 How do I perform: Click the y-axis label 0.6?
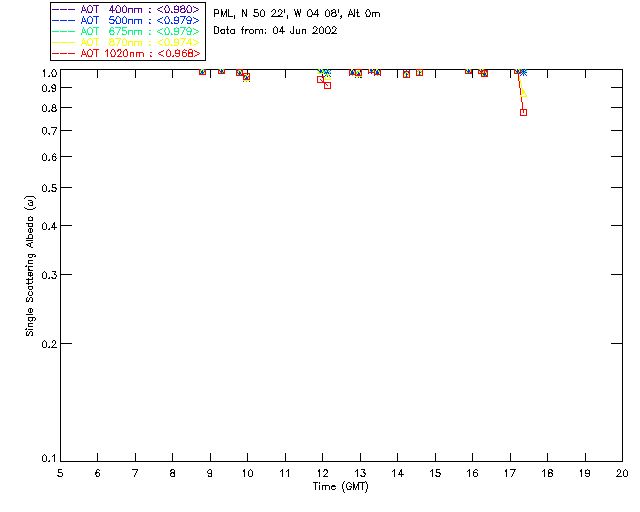pyautogui.click(x=49, y=157)
